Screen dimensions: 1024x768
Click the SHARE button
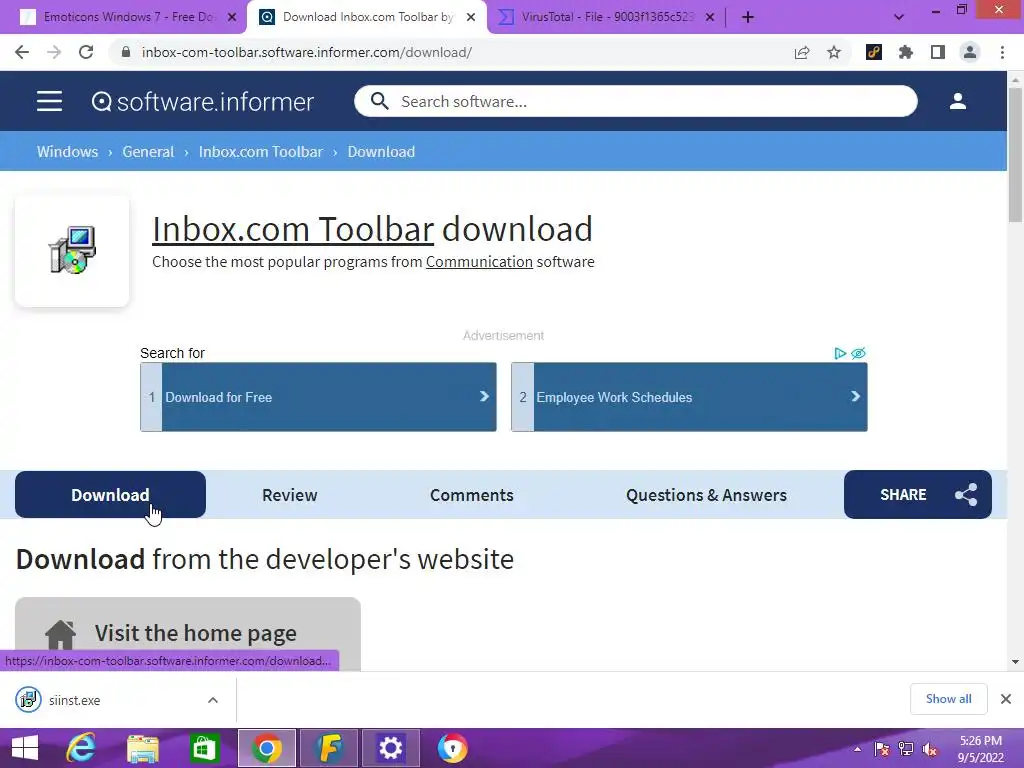[918, 494]
